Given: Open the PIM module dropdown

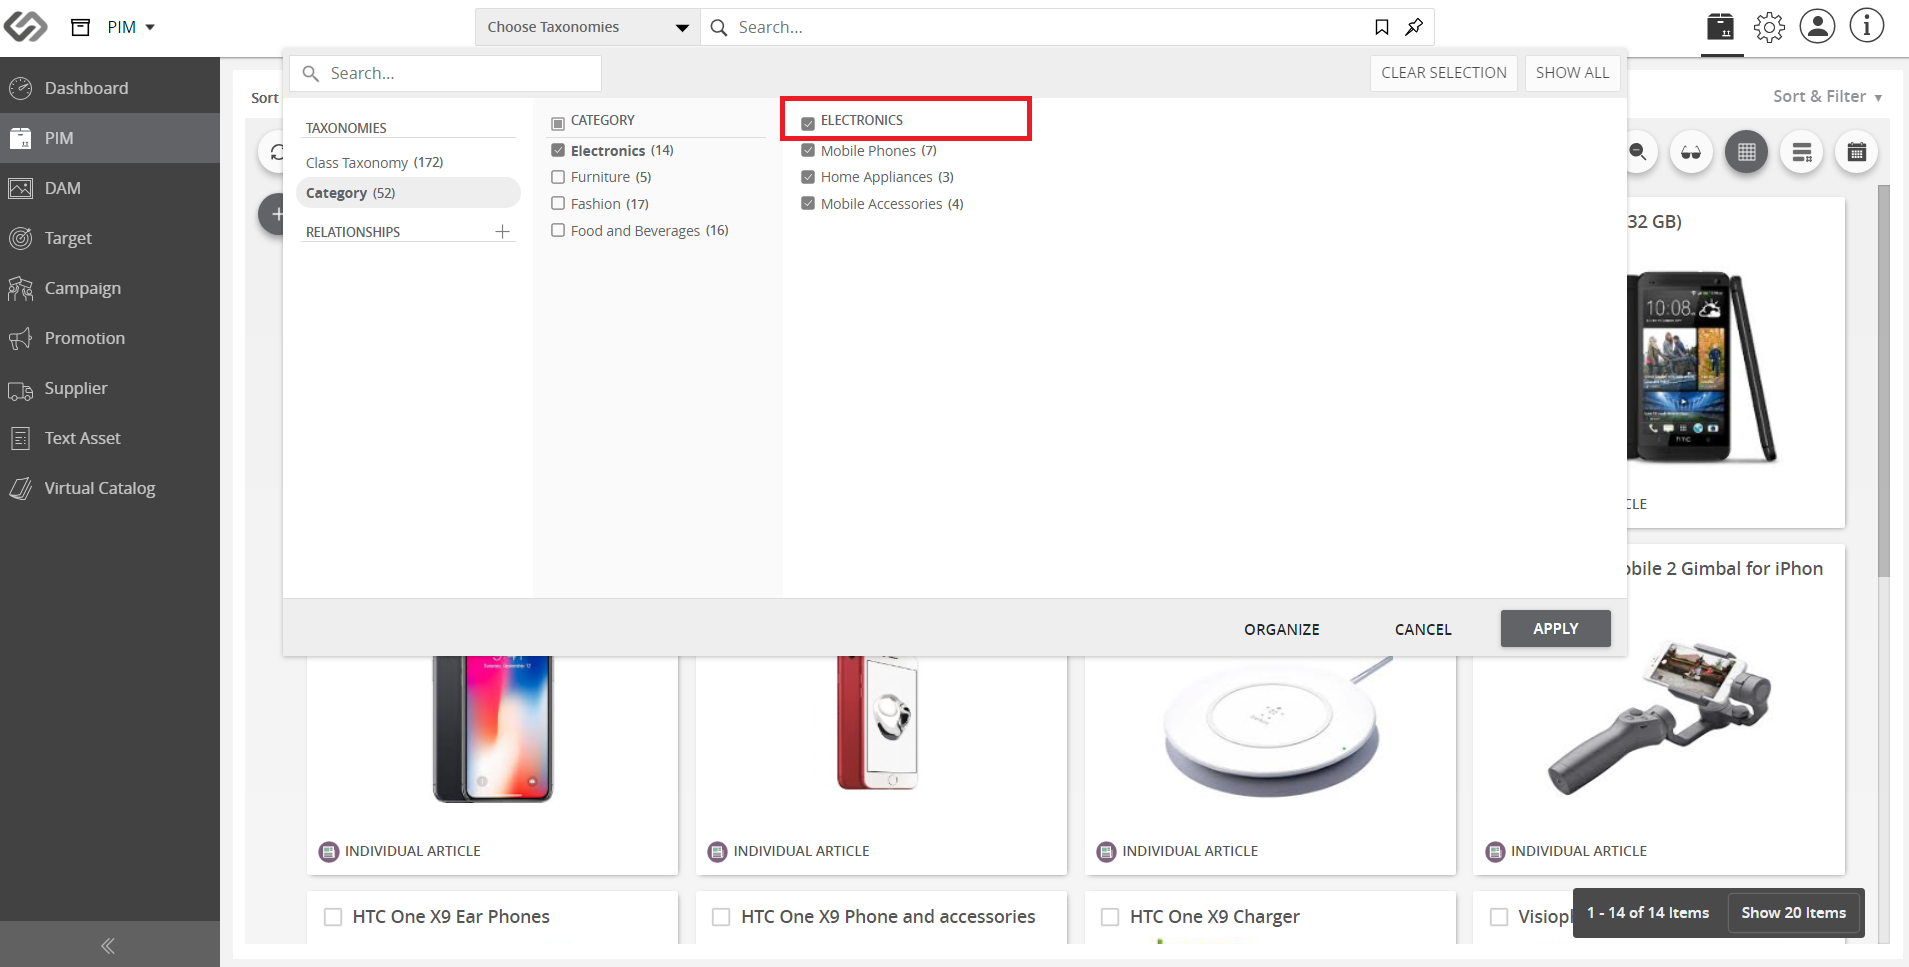Looking at the screenshot, I should [x=131, y=27].
